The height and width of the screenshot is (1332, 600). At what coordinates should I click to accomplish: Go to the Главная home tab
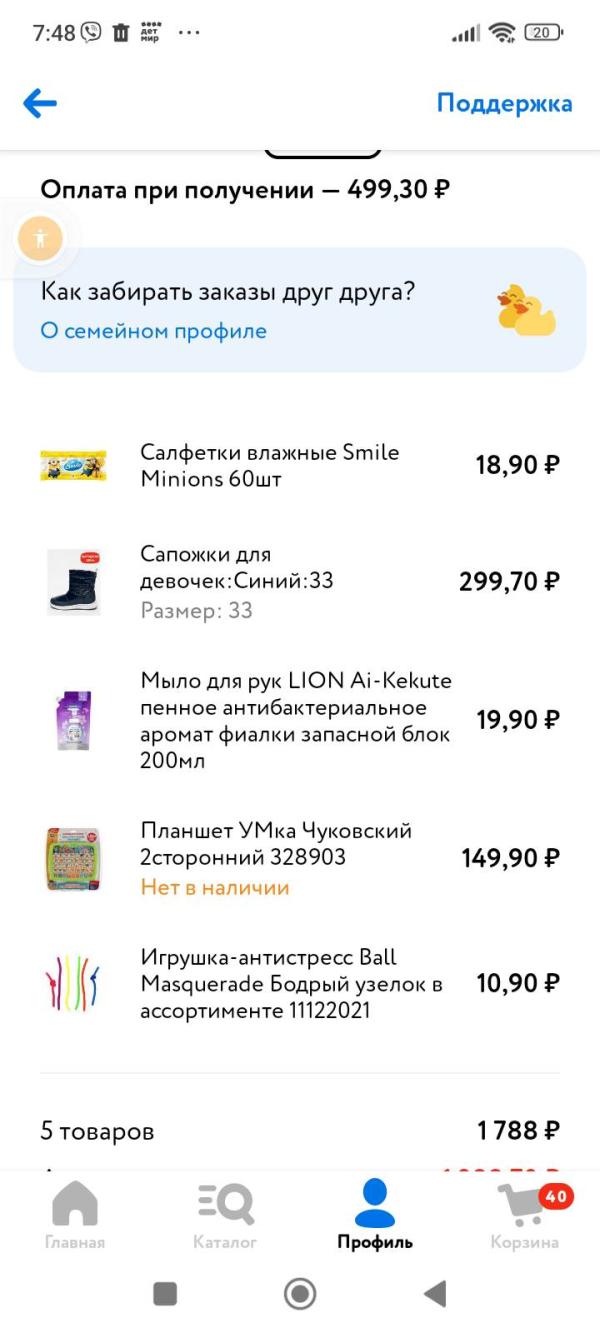[x=75, y=1214]
